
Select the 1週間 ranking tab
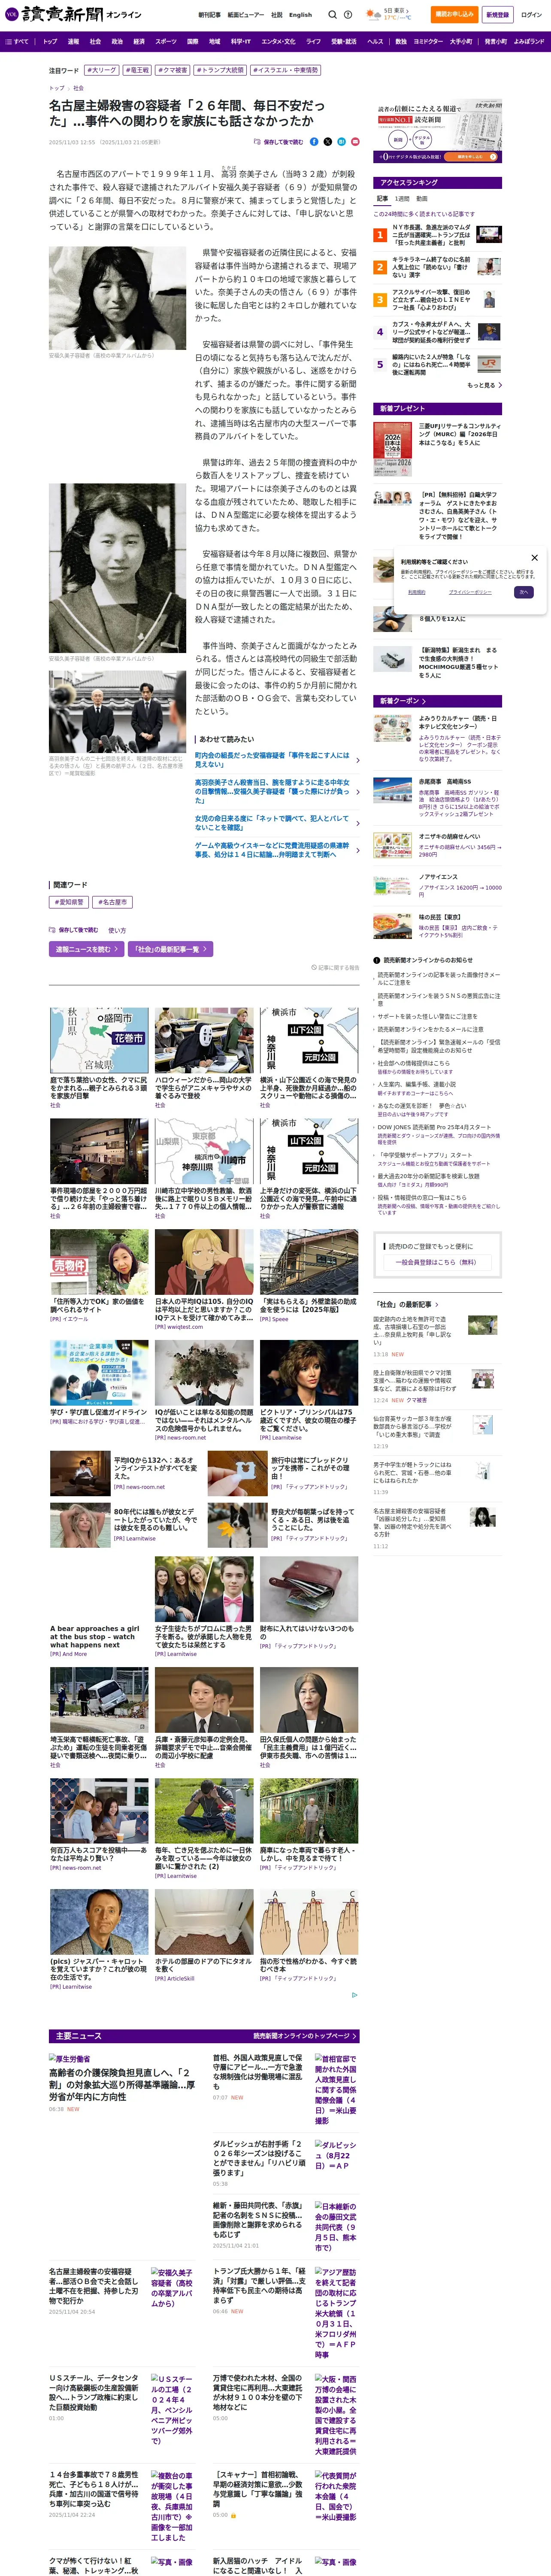point(402,199)
